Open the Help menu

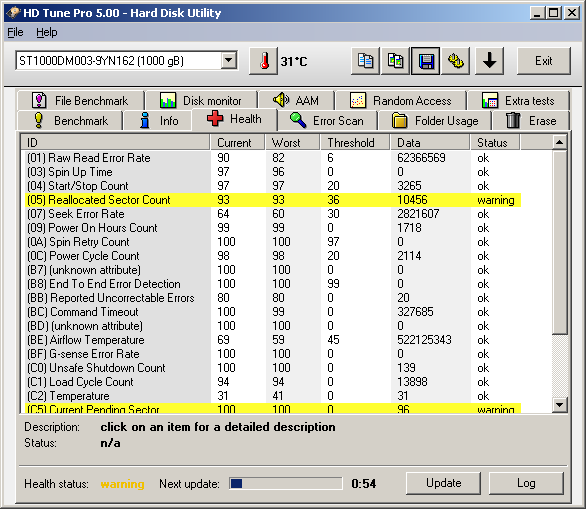tap(47, 33)
